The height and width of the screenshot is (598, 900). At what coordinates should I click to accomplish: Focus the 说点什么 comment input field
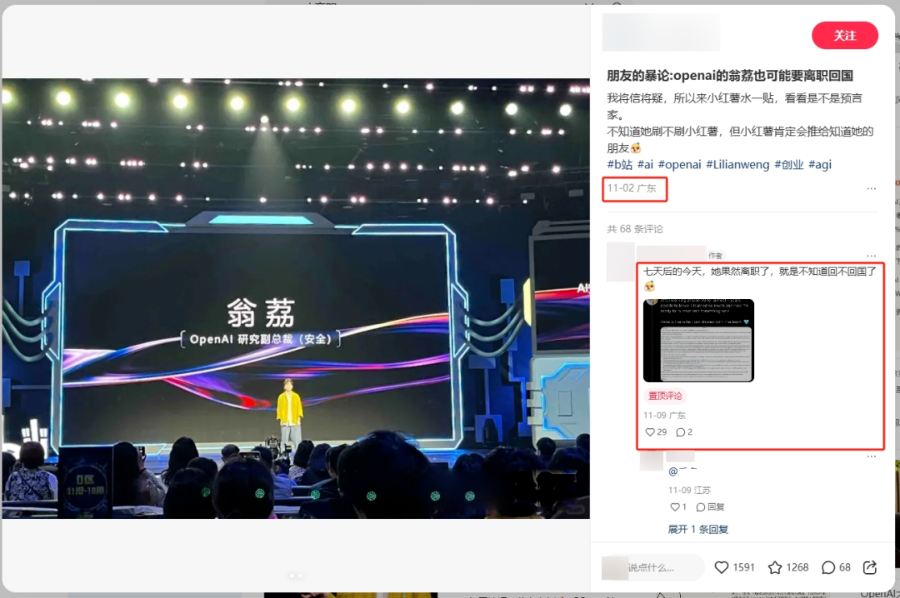click(x=653, y=568)
